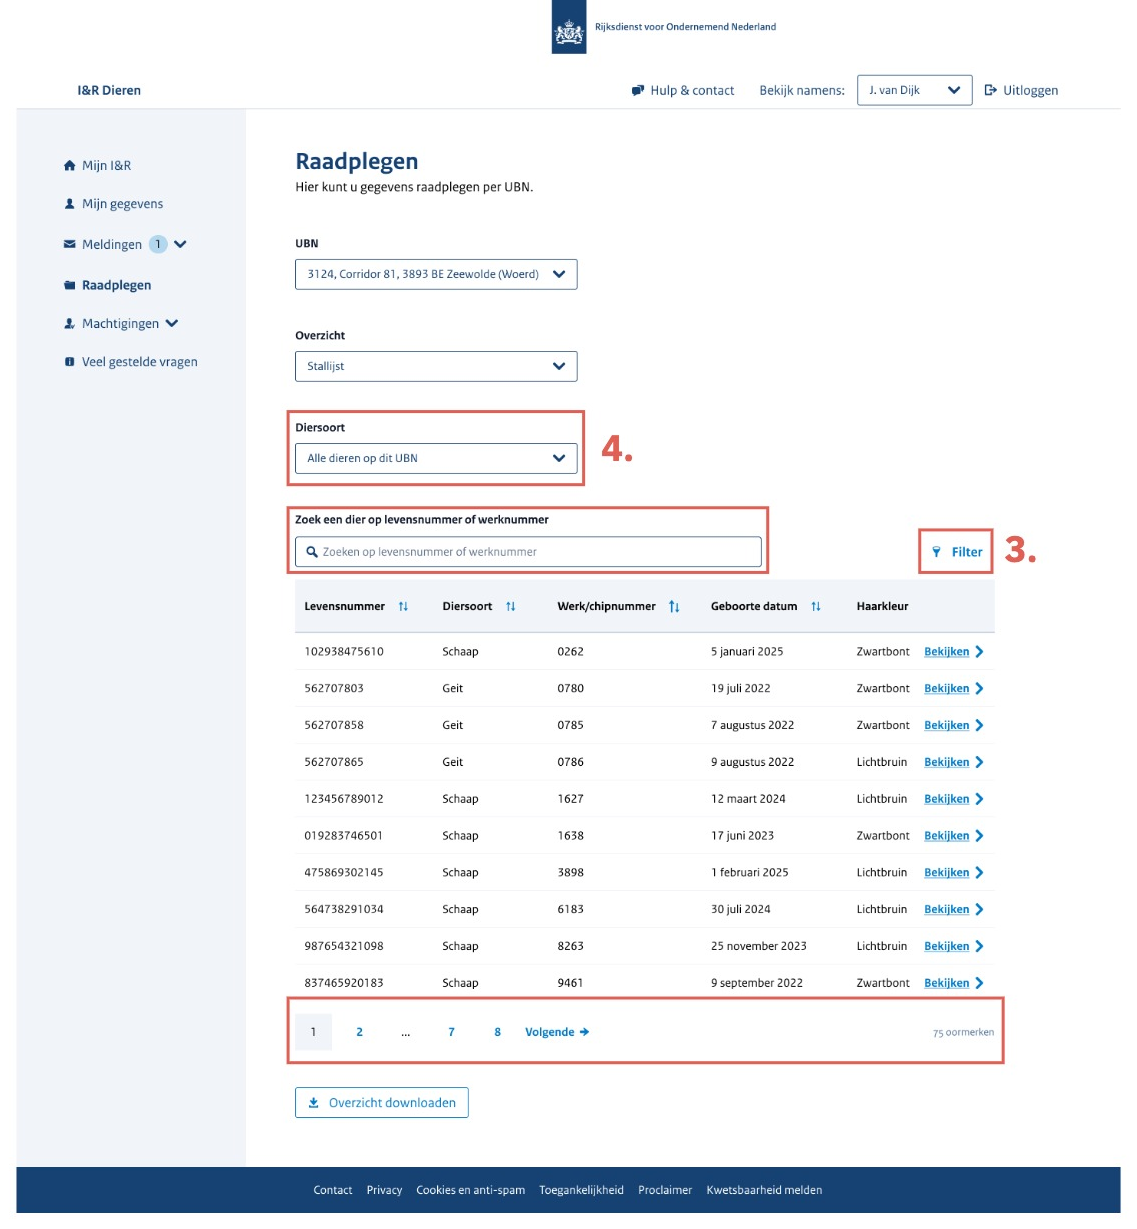Image resolution: width=1137 pixels, height=1229 pixels.
Task: Click Uitloggen to log out
Action: click(x=1030, y=91)
